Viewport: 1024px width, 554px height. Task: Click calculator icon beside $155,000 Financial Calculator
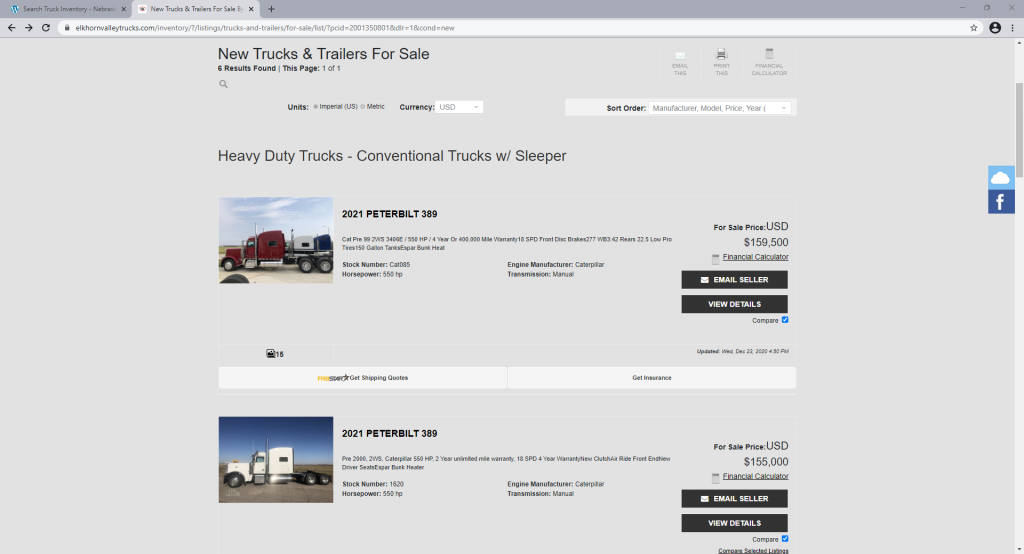pyautogui.click(x=715, y=478)
